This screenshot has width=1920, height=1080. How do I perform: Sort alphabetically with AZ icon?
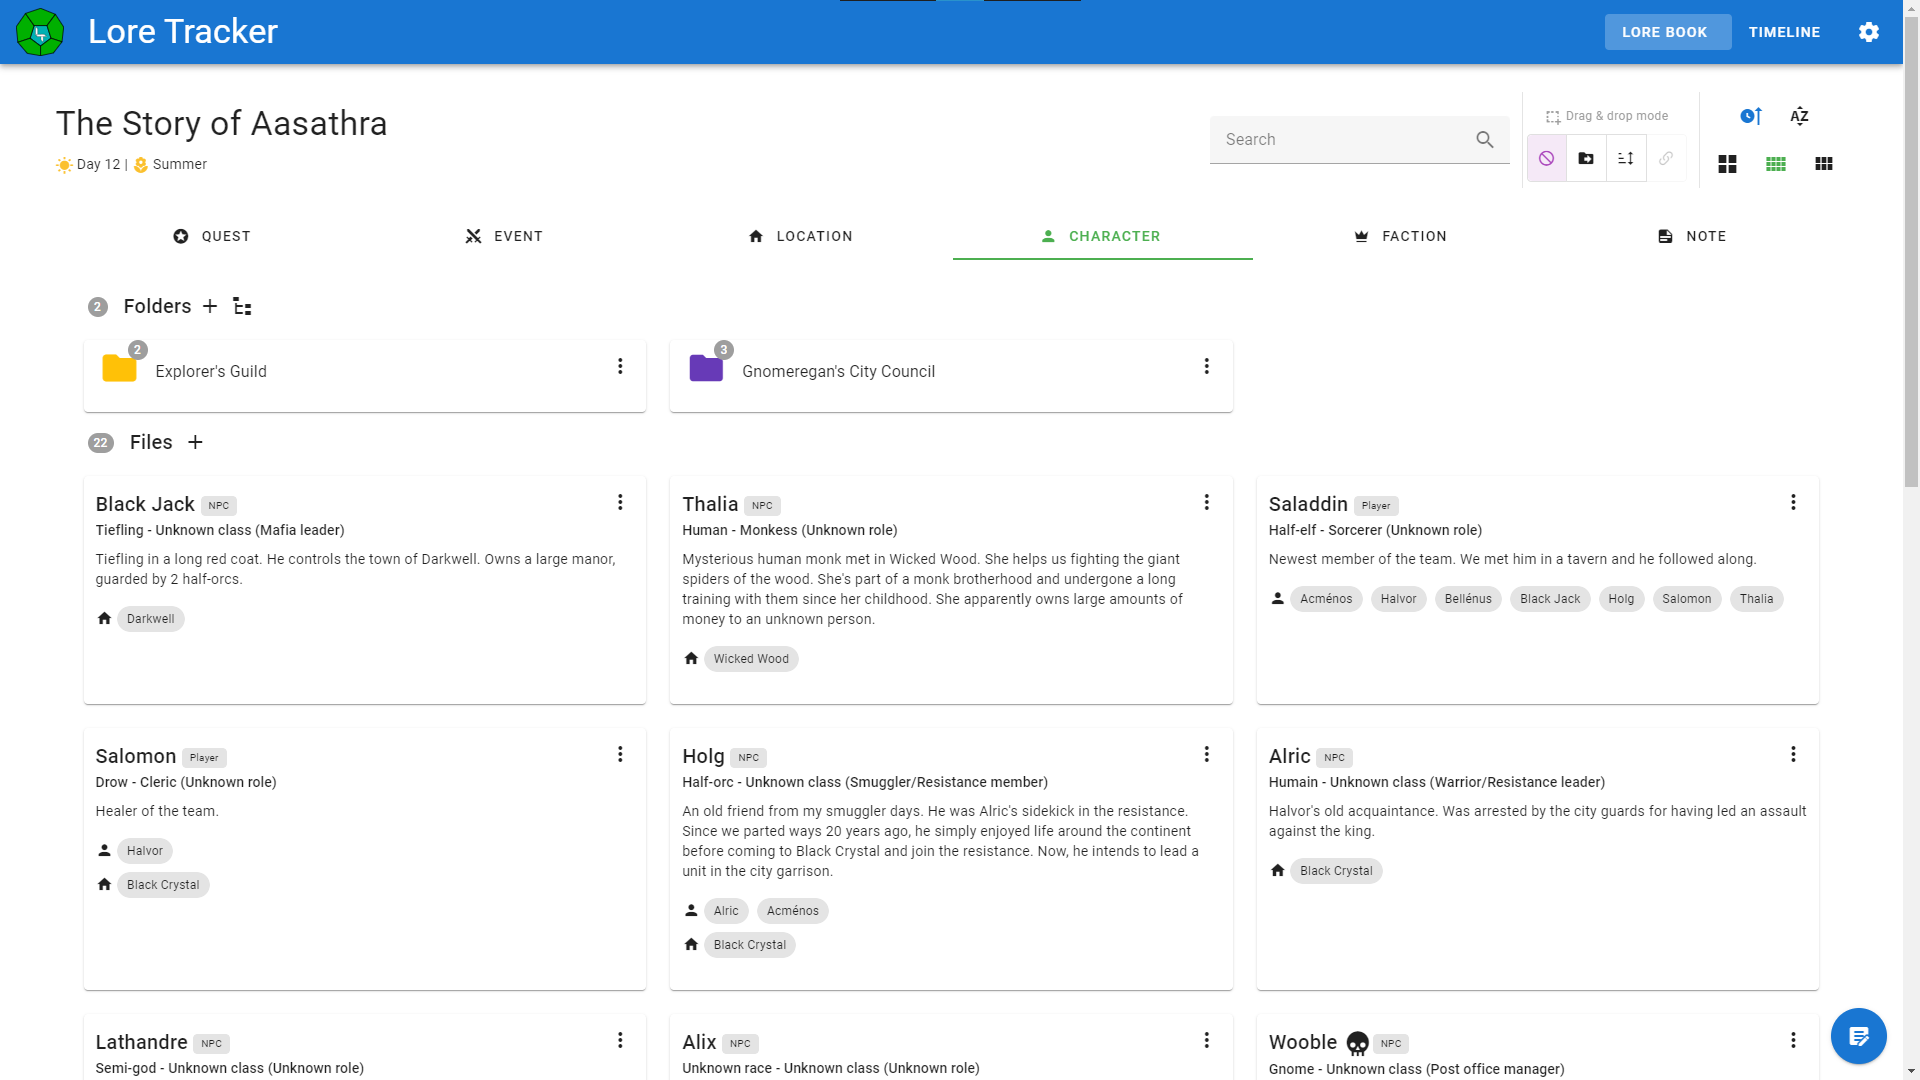click(1799, 116)
